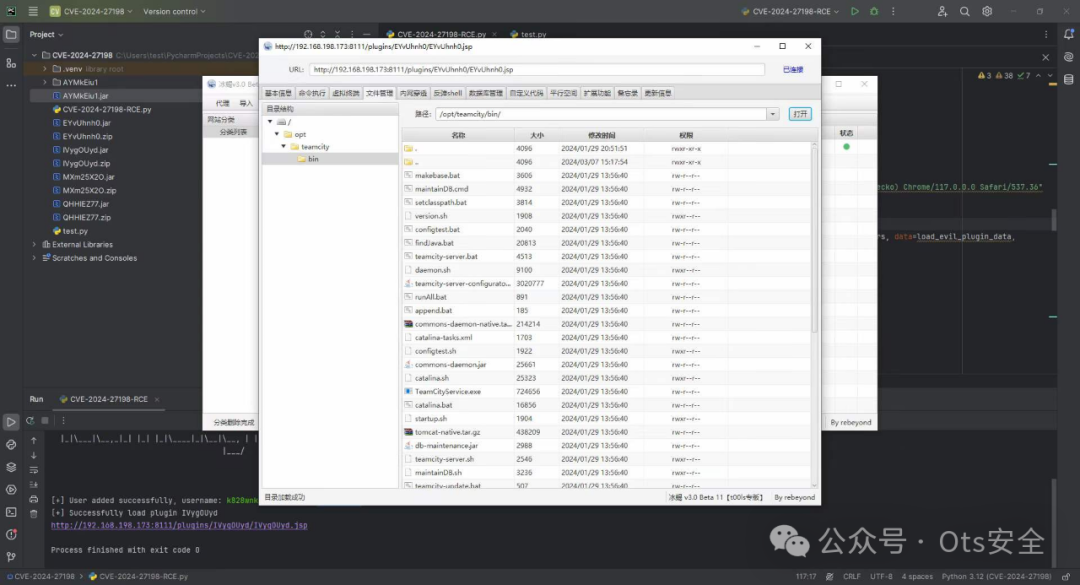Select TeamCityService.exe file row

click(606, 391)
